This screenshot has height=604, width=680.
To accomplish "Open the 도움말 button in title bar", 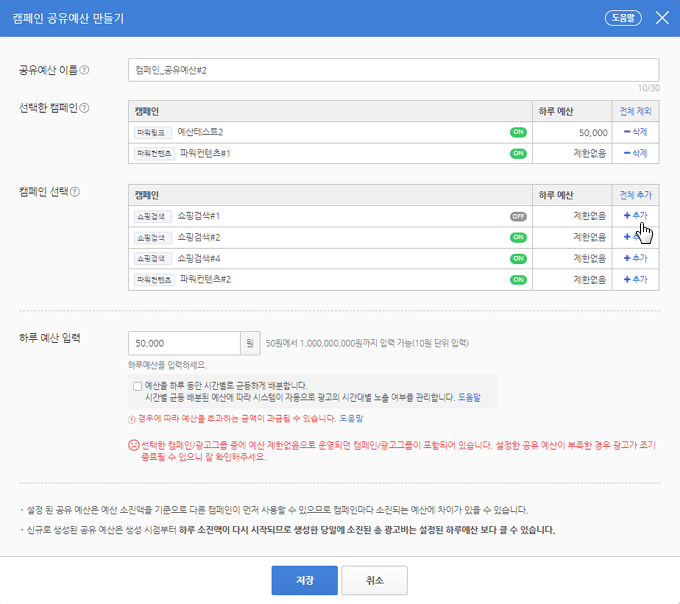I will [624, 18].
